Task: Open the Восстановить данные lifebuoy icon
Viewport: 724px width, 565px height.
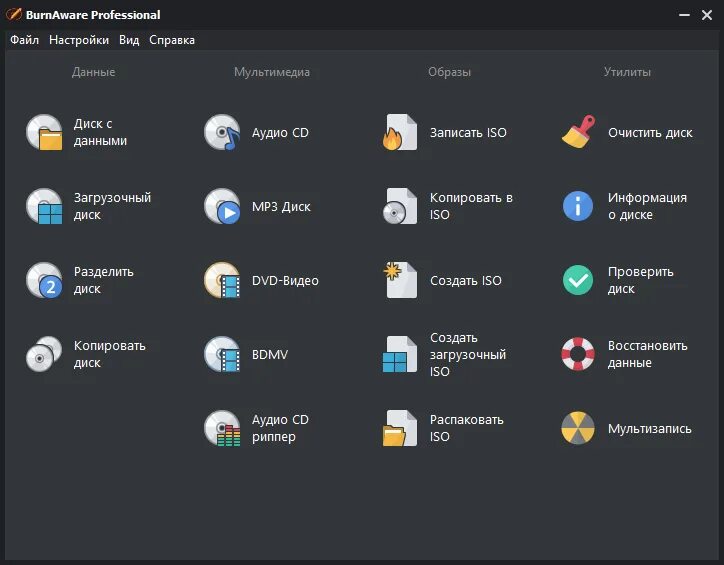Action: pos(578,354)
